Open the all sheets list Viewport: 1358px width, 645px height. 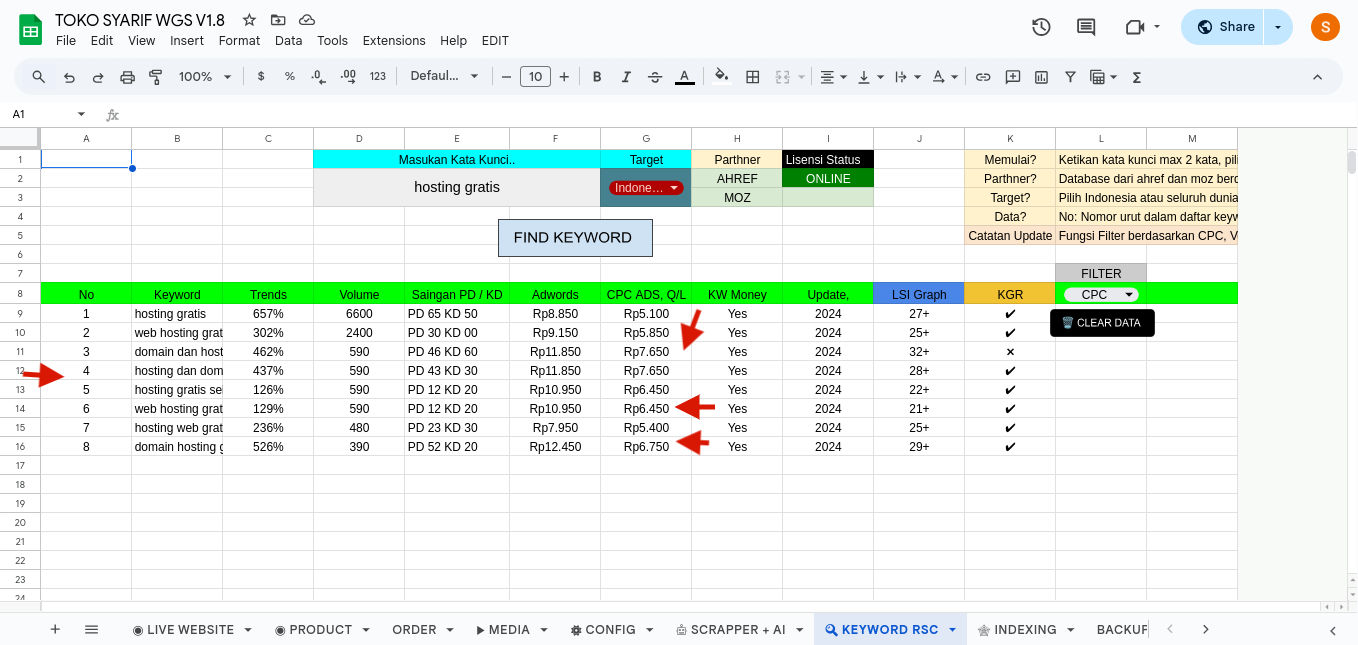91,629
